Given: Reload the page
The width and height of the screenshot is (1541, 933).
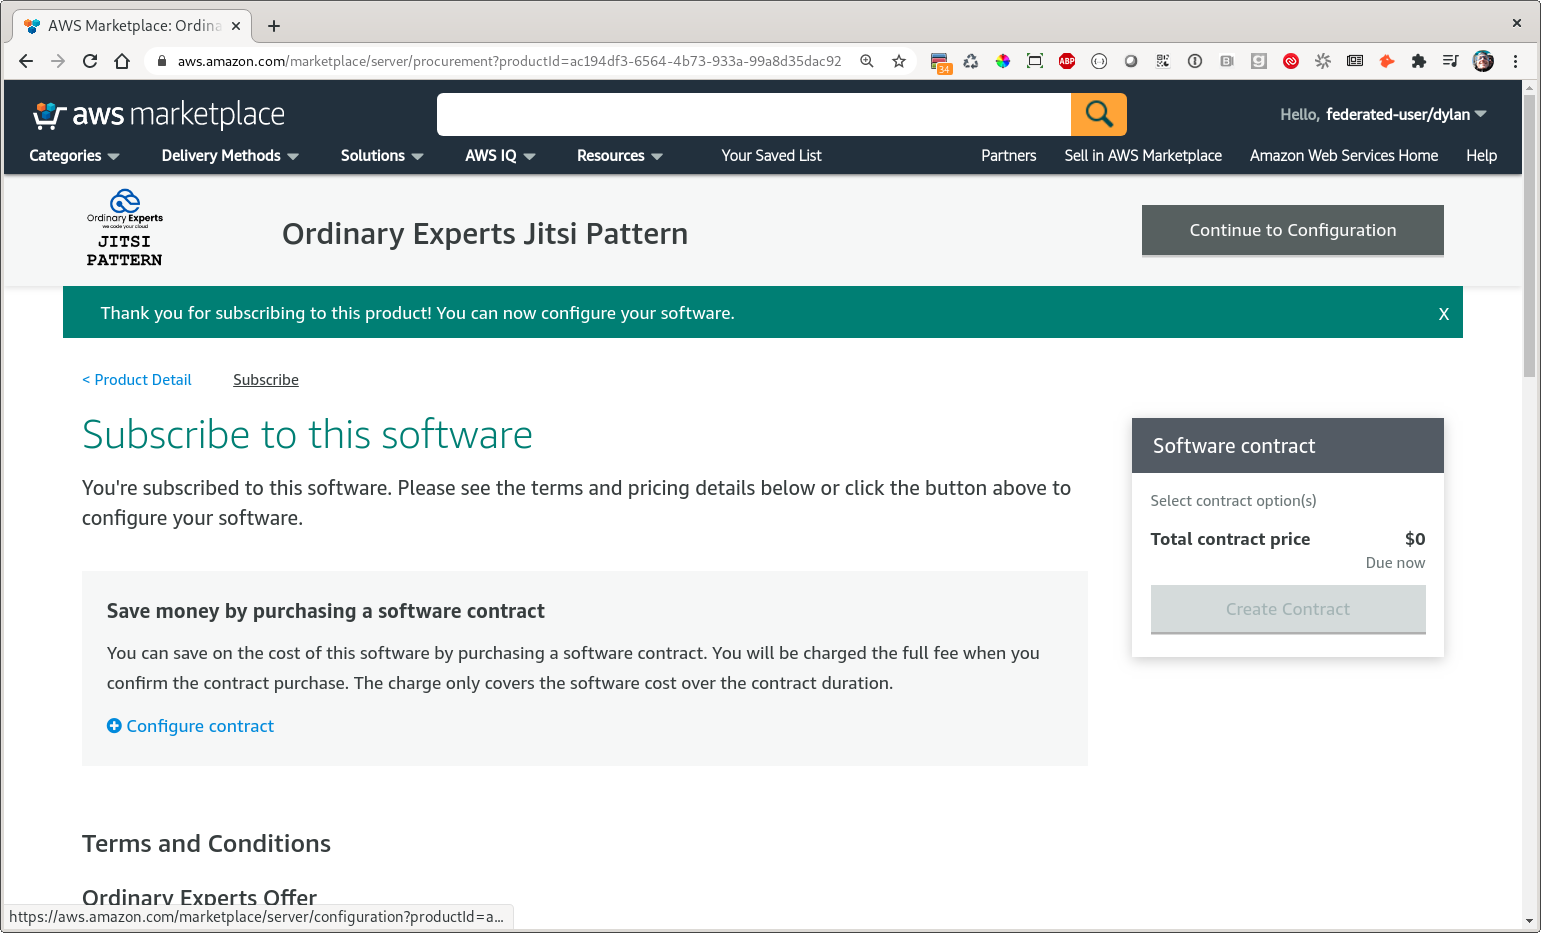Looking at the screenshot, I should click(90, 61).
